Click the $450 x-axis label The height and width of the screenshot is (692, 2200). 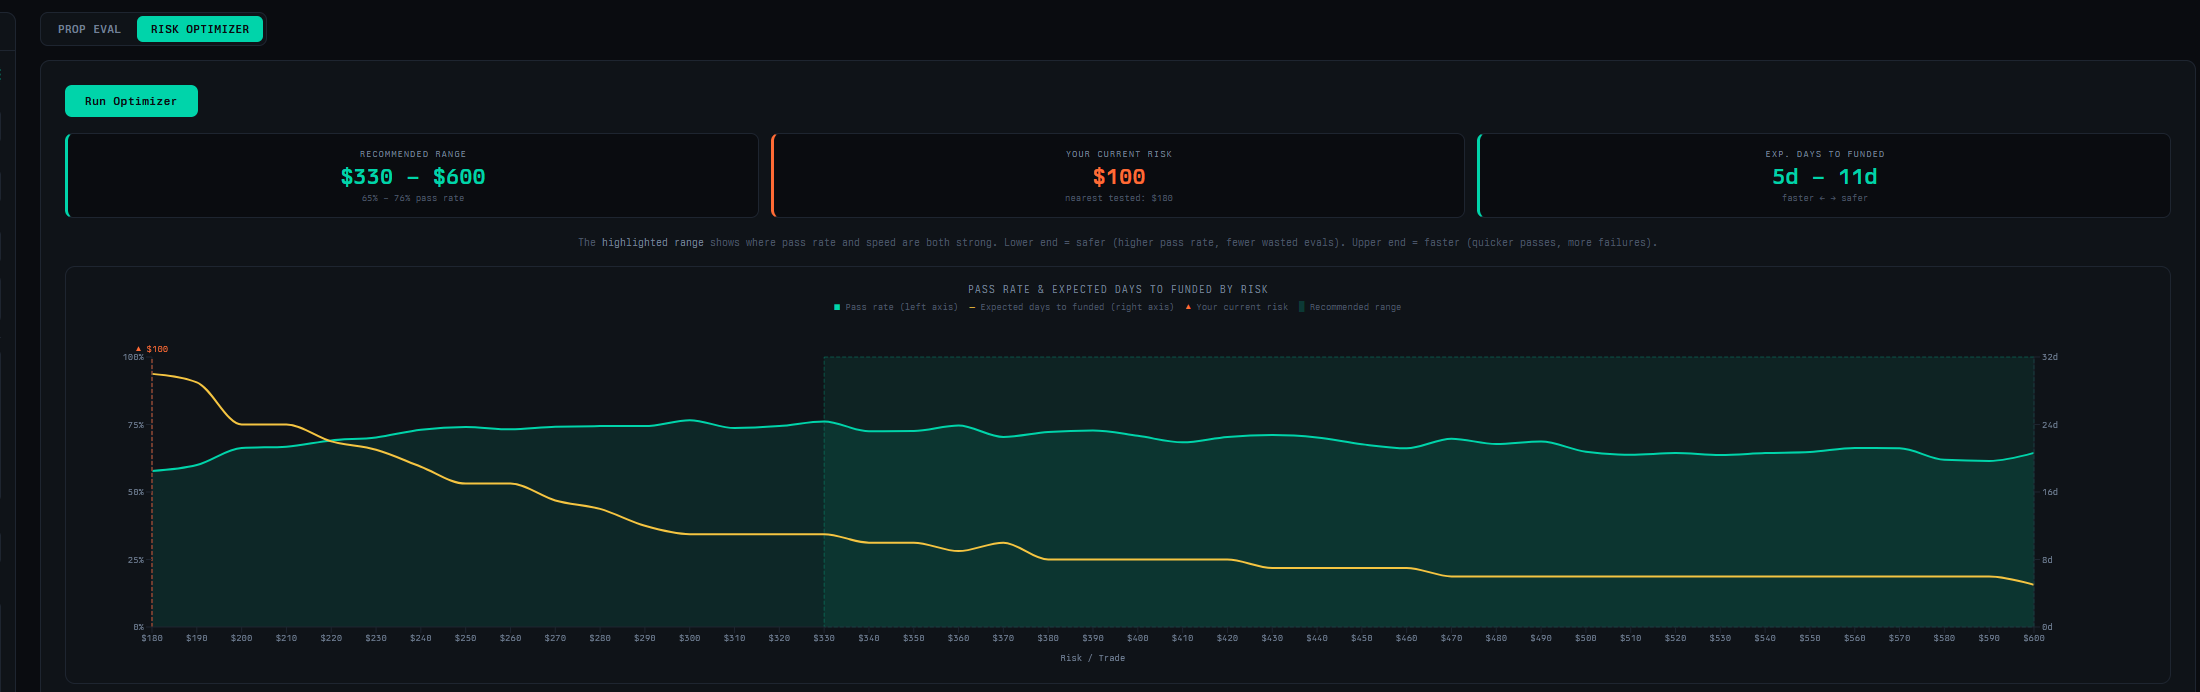(x=1361, y=638)
